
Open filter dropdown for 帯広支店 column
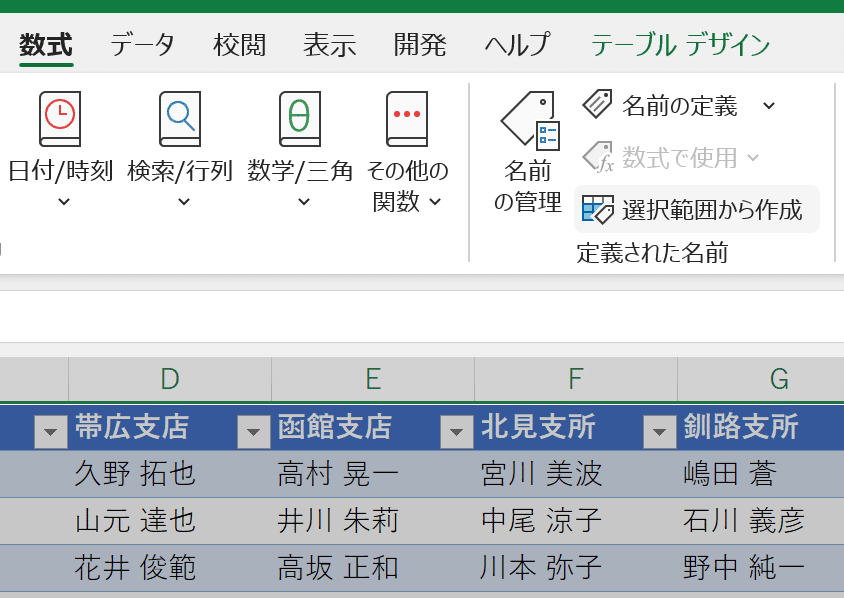point(50,431)
